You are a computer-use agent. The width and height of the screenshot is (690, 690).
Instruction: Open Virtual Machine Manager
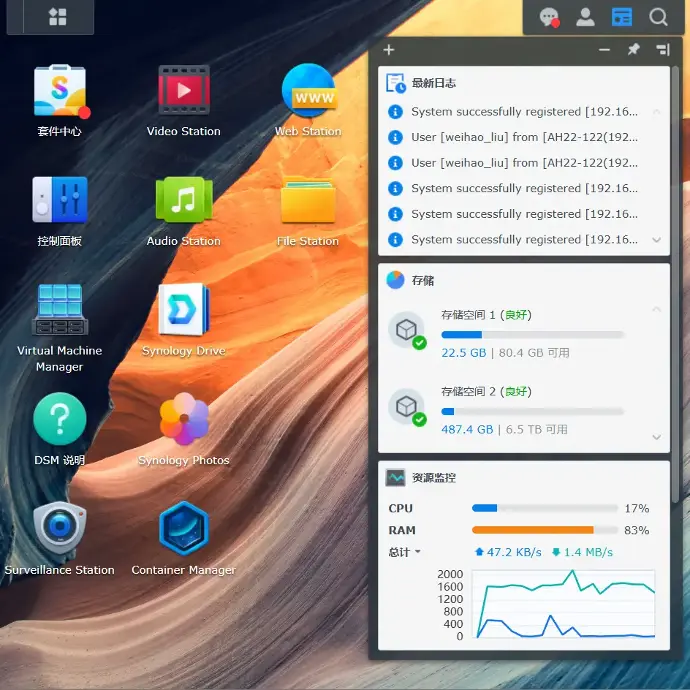click(59, 311)
